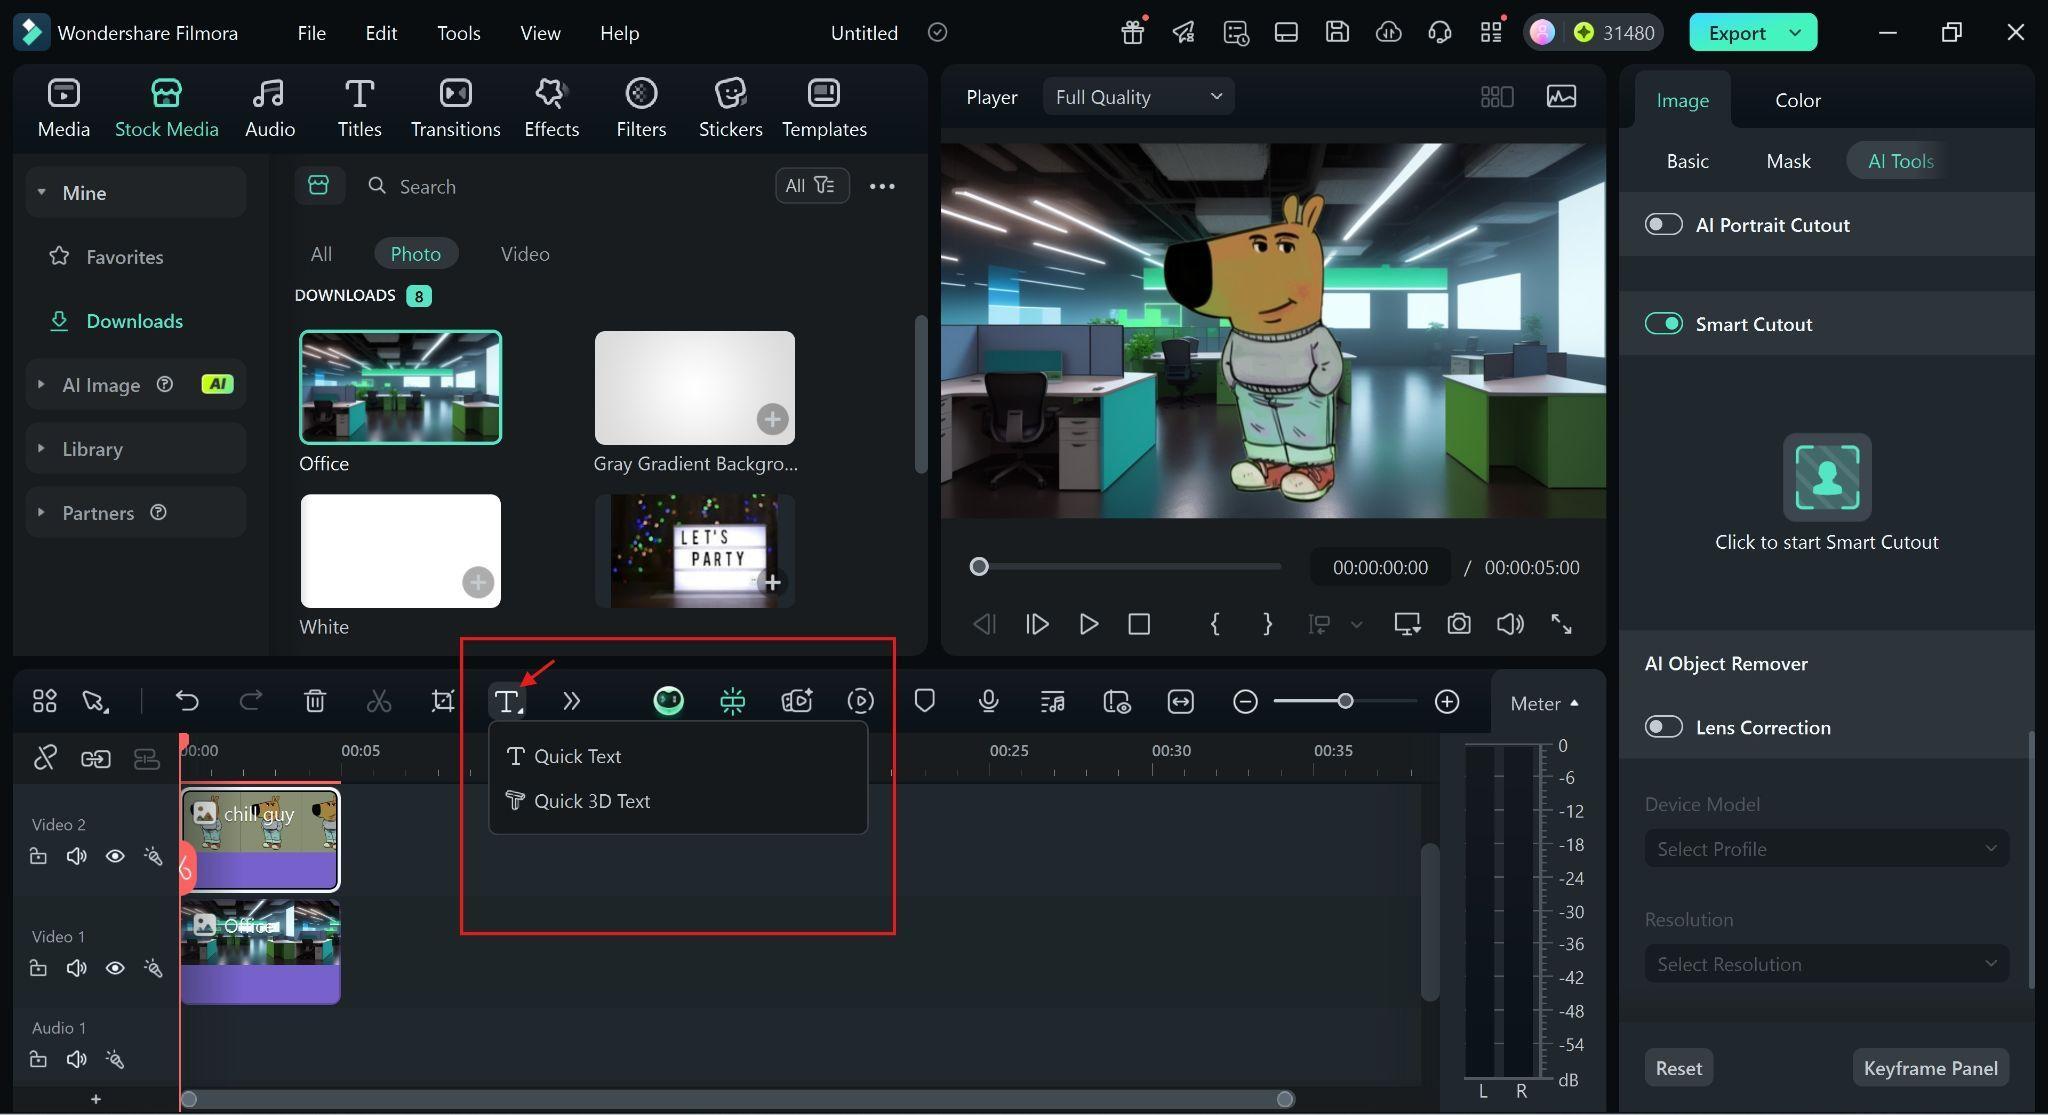Hide the Video 2 track with eye icon
Viewport: 2048px width, 1115px height.
[115, 856]
